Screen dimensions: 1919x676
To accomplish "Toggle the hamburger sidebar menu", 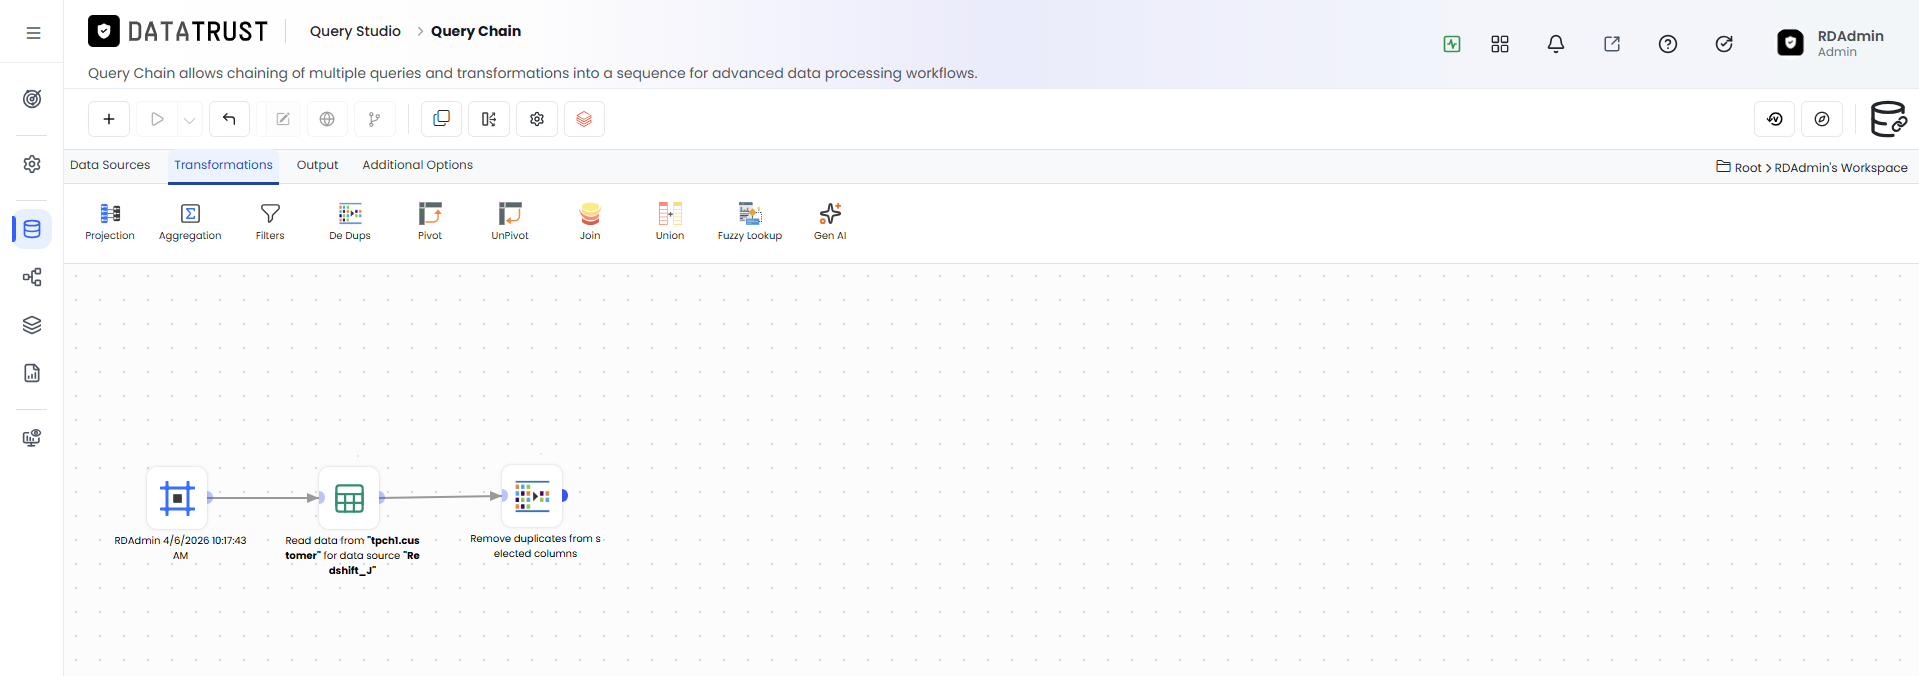I will pos(33,33).
